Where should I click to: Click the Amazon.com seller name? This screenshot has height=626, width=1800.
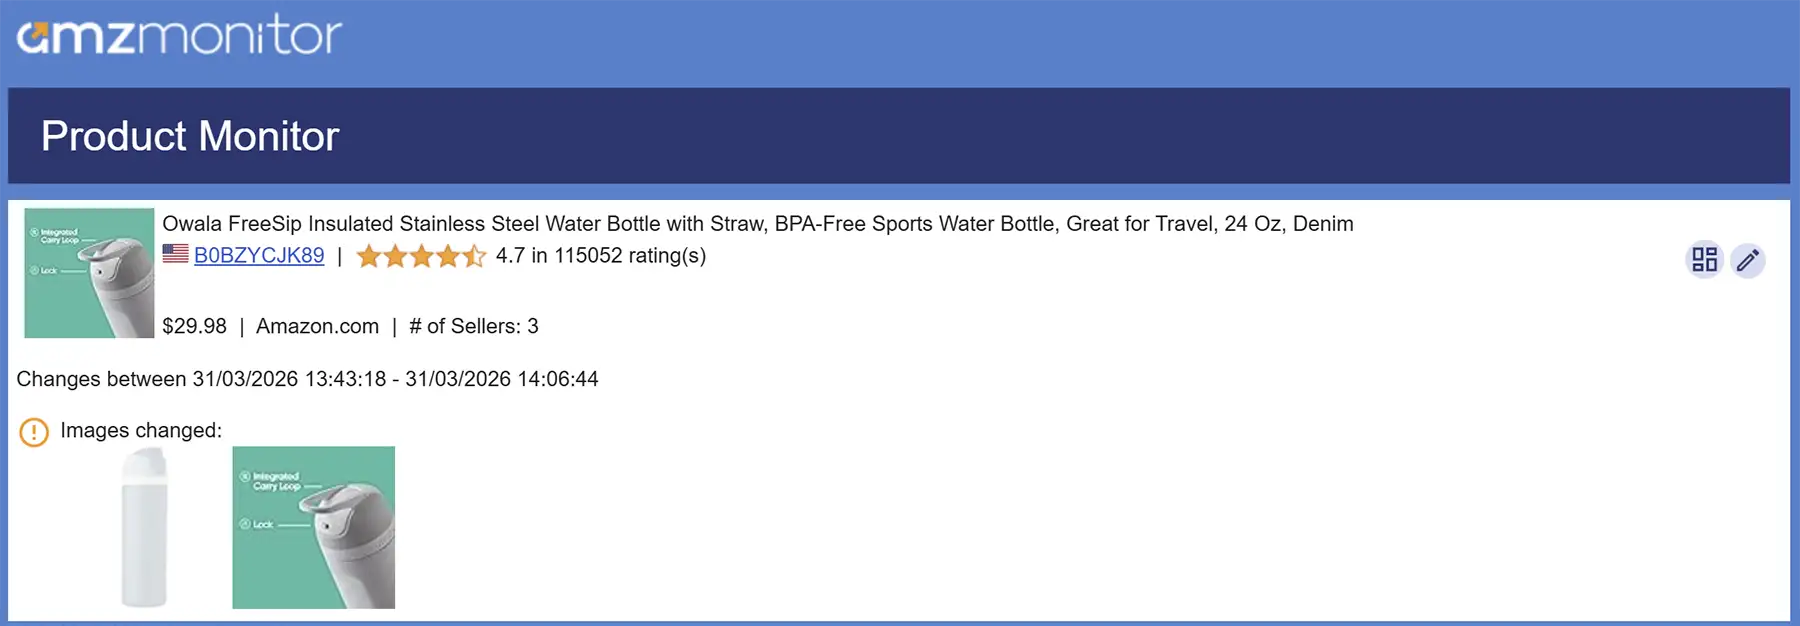[x=317, y=326]
